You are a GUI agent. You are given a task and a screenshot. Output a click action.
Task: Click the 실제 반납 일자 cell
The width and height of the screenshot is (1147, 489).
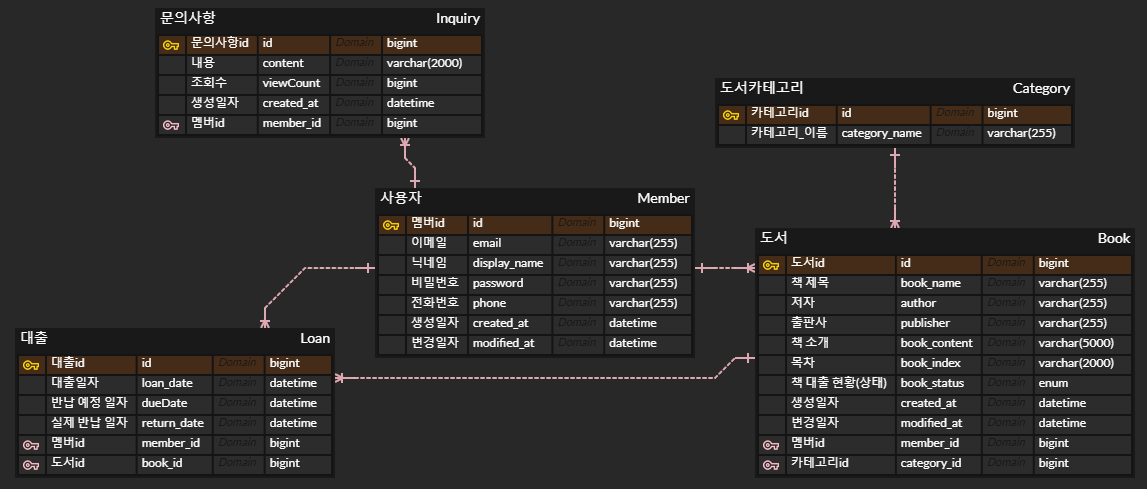[92, 423]
